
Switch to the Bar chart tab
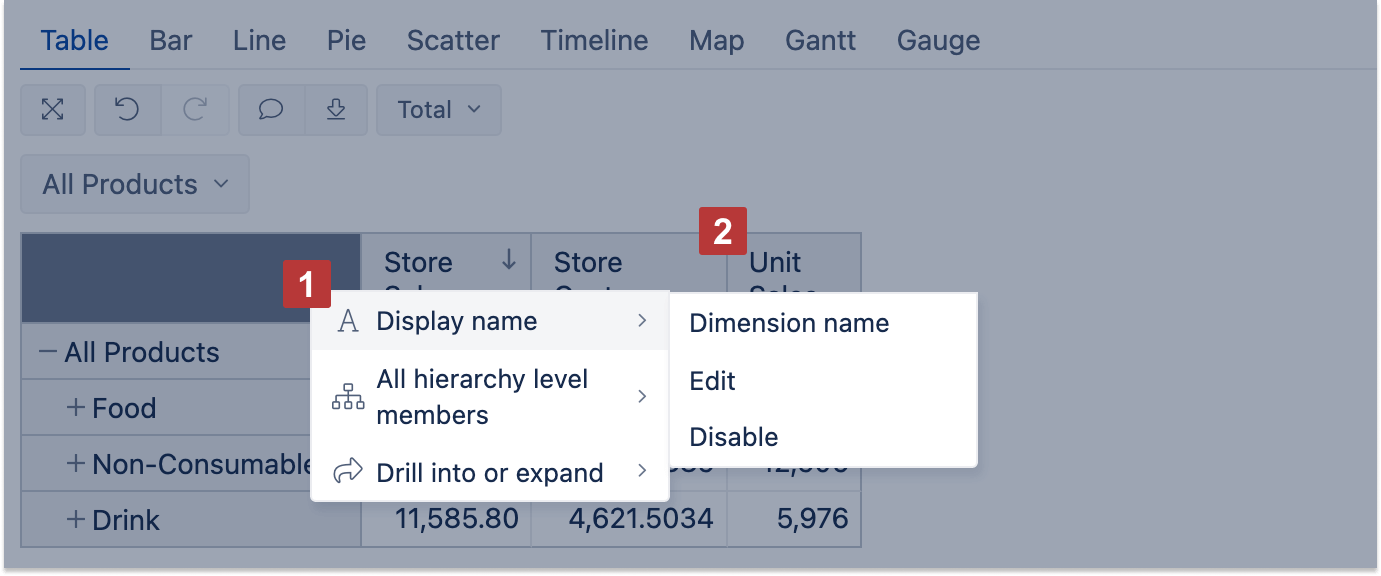coord(171,41)
